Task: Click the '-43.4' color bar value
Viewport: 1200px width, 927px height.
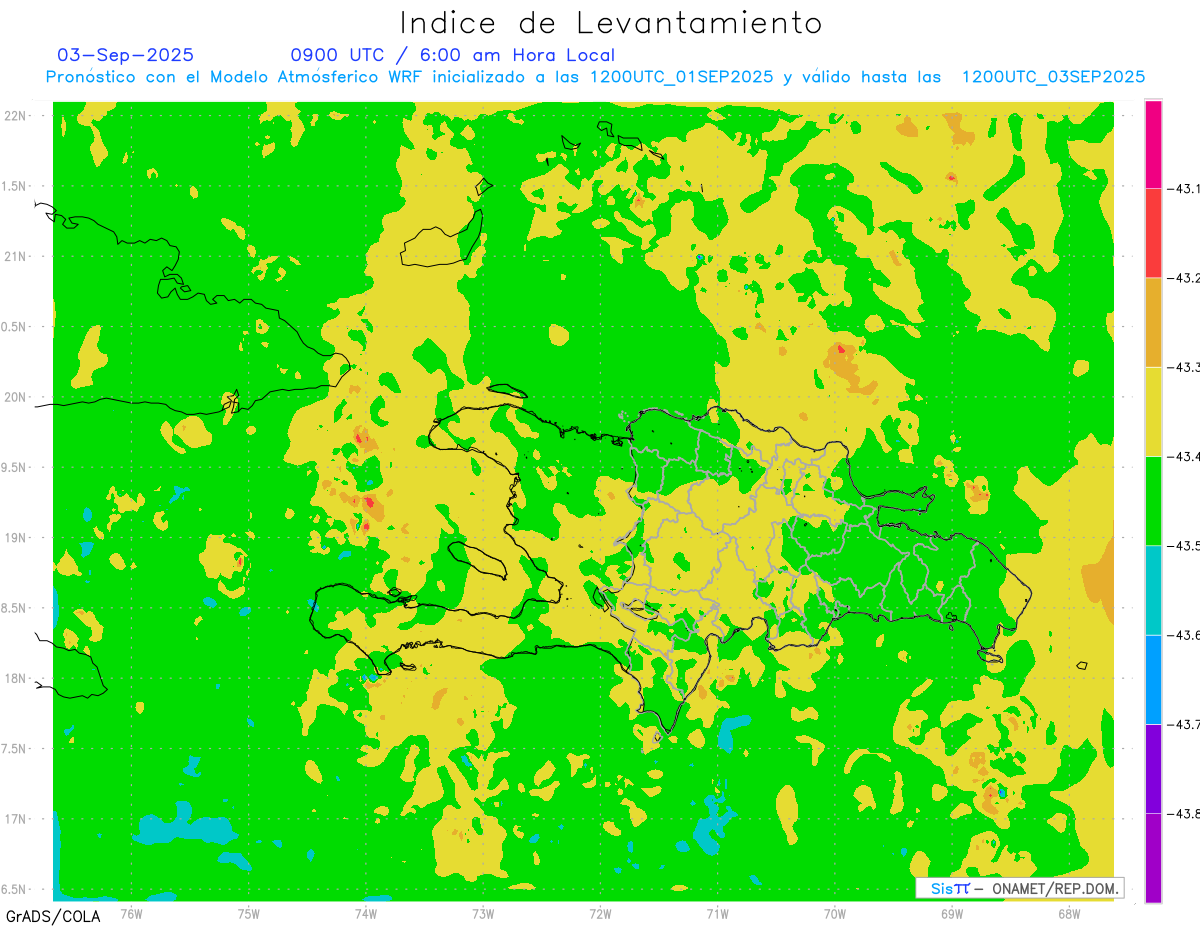Action: 1183,456
